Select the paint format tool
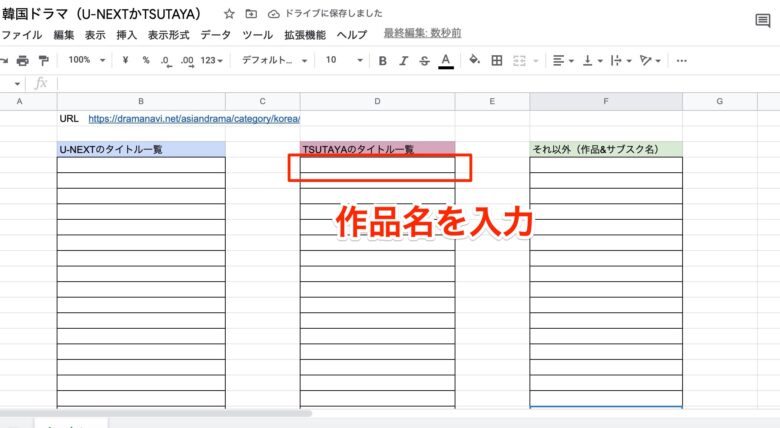Screen dimensions: 780x428 (x=44, y=61)
